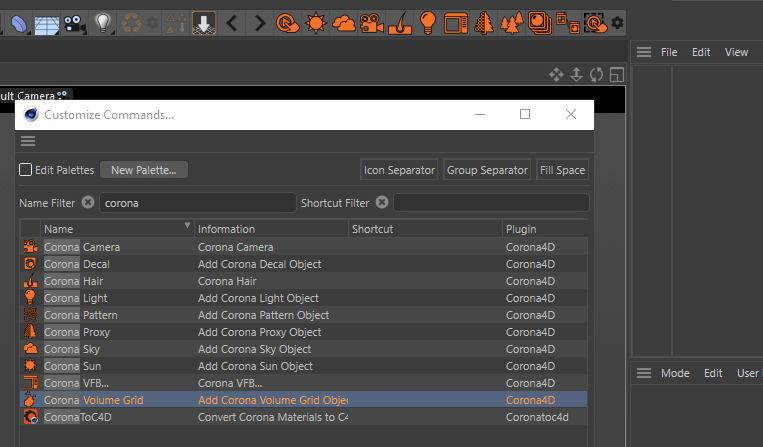
Task: Open Object Manager hamburger menu beside File
Action: pos(644,52)
